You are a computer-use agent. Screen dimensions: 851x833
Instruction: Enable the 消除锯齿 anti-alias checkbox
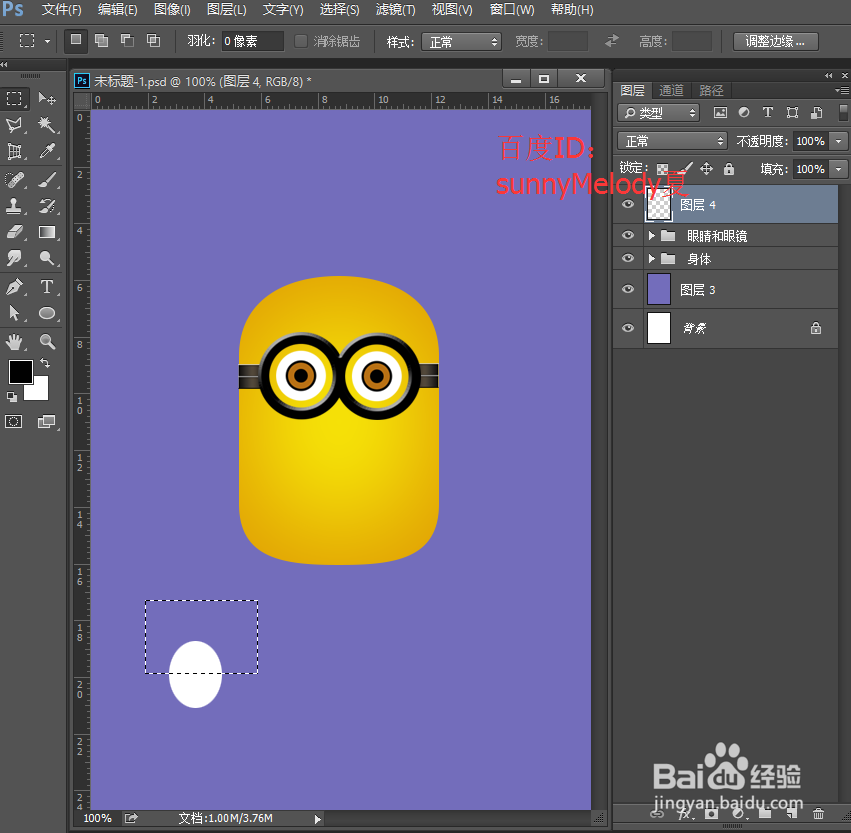click(301, 41)
